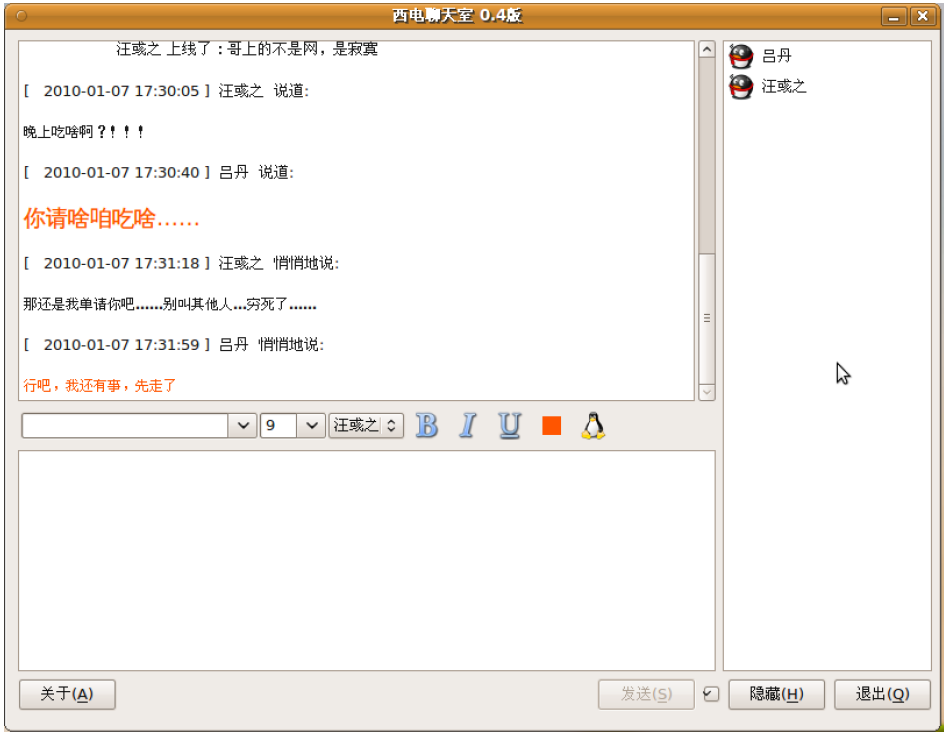Open the recipient selector showing 汪彧之

coord(366,425)
